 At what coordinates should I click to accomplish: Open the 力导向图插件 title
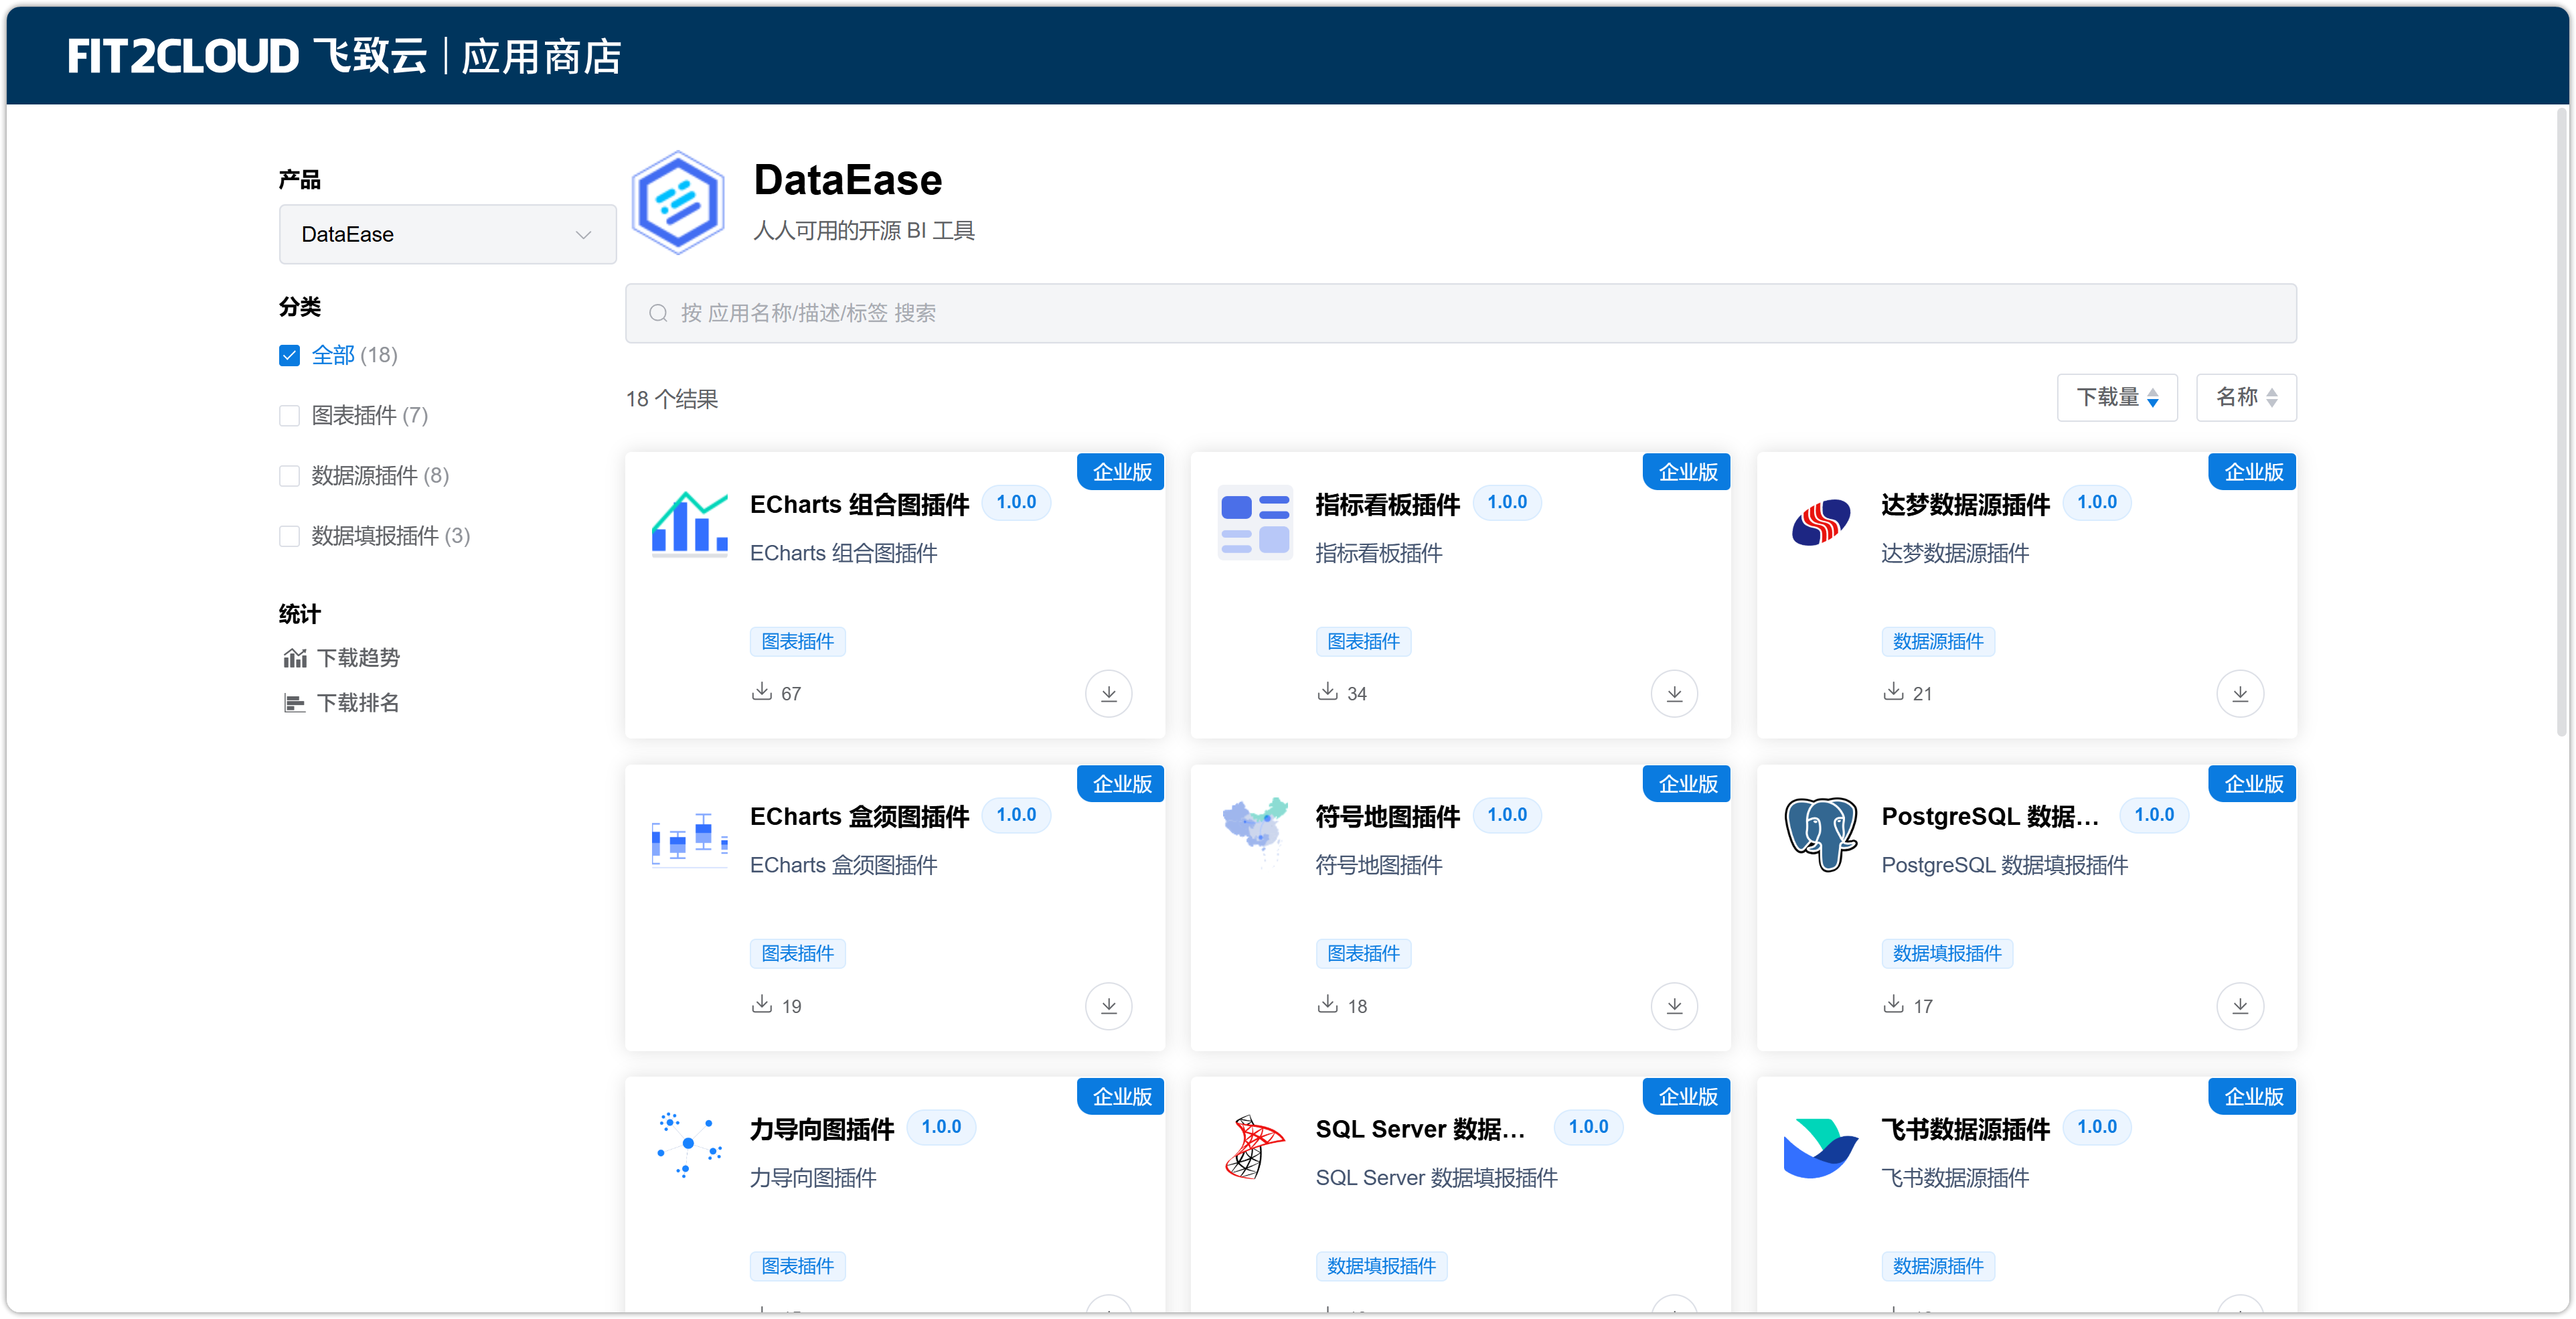pos(822,1129)
